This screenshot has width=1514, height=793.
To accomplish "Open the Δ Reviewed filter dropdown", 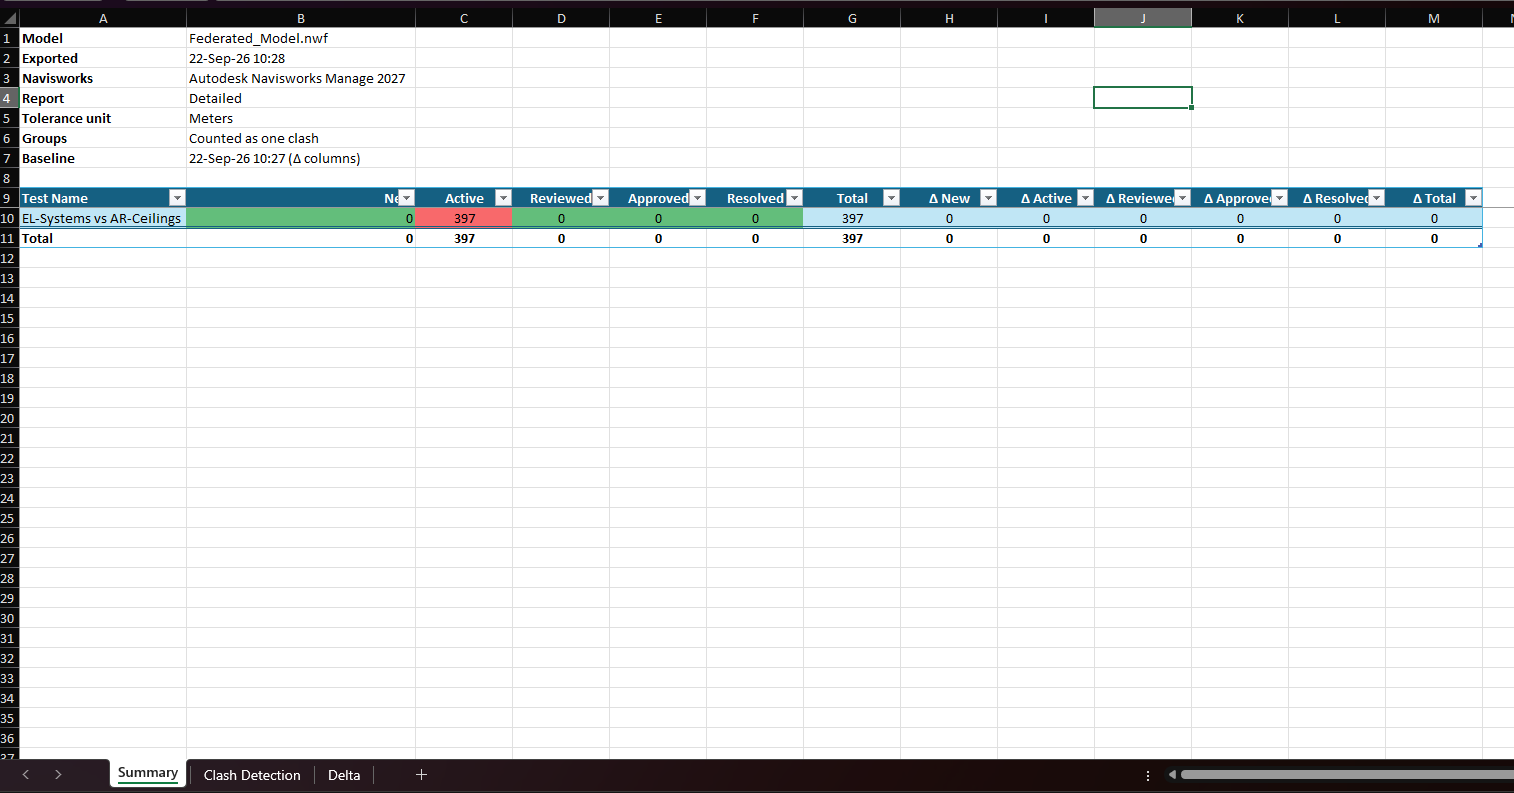I will click(1182, 198).
